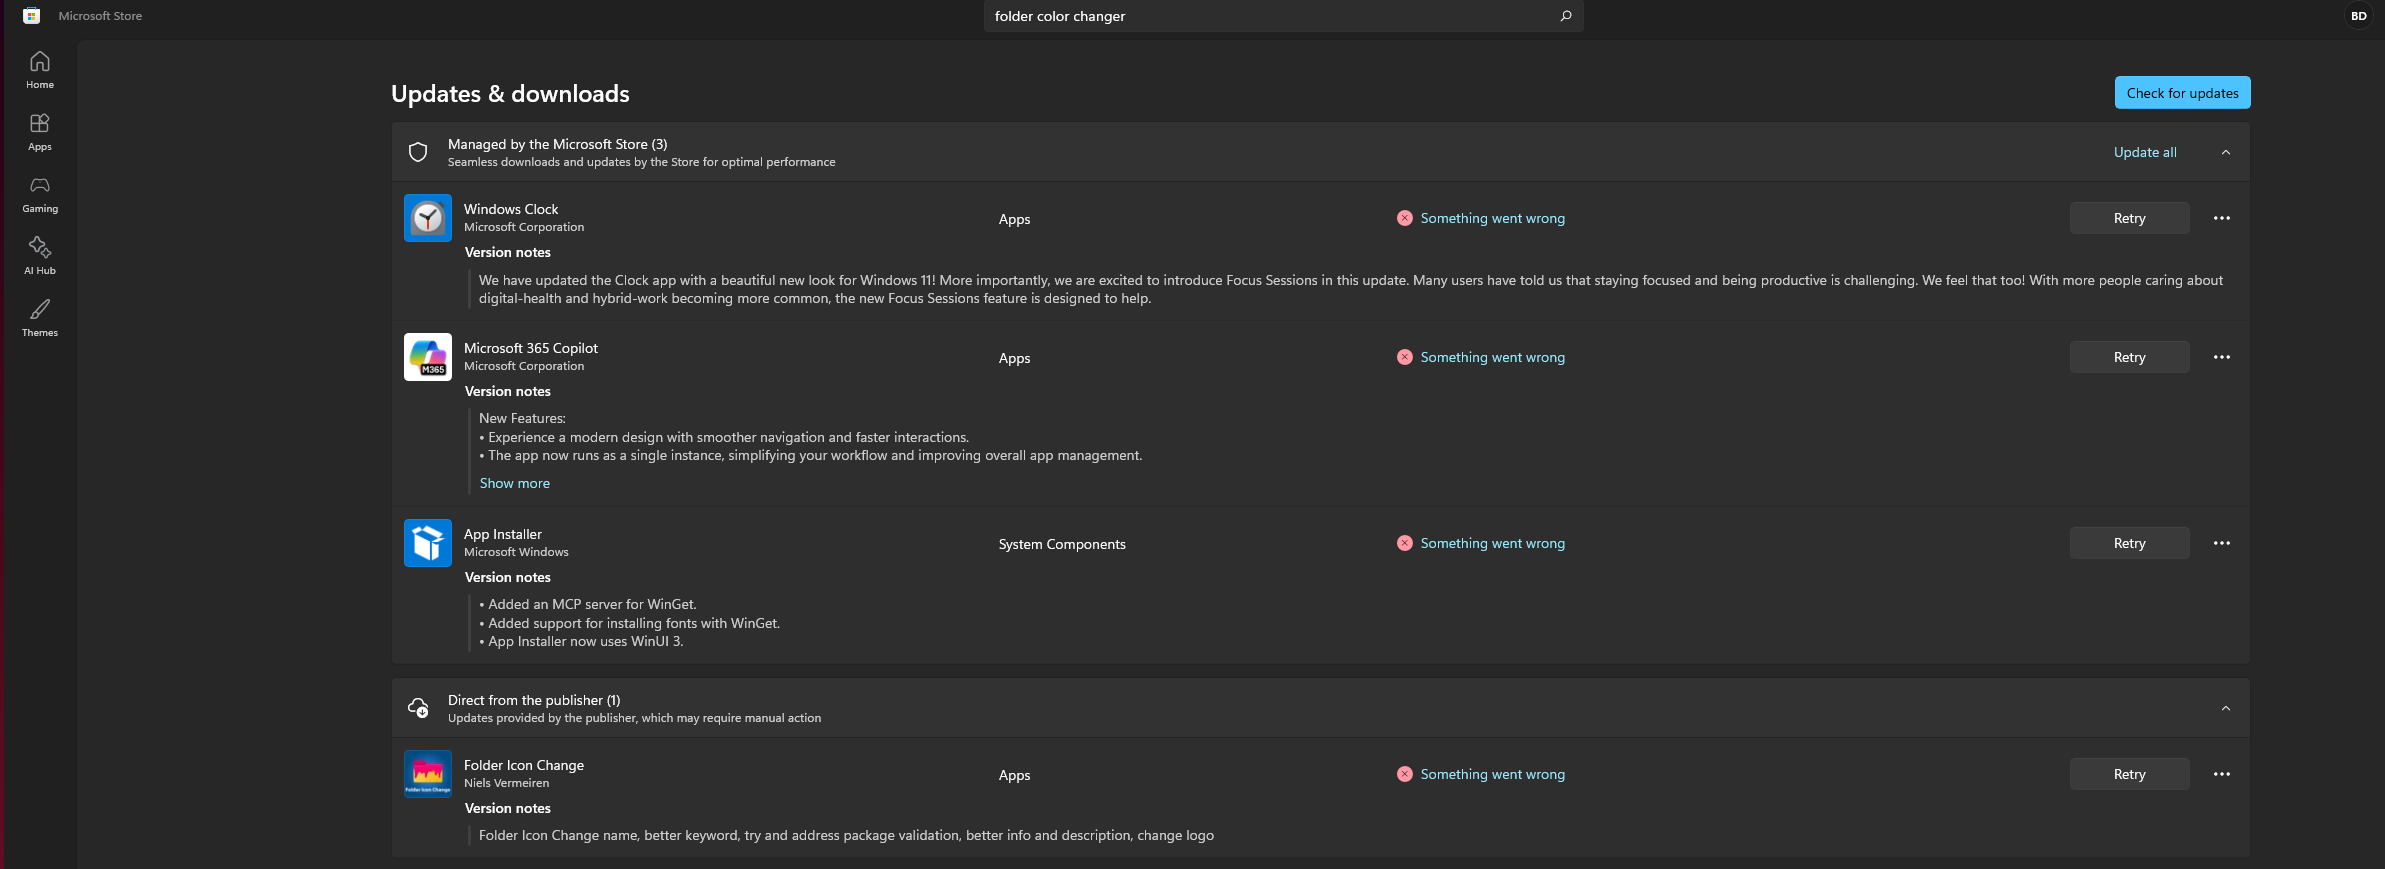Click 'Managed by the Microsoft Store (3)' header text

[x=558, y=144]
